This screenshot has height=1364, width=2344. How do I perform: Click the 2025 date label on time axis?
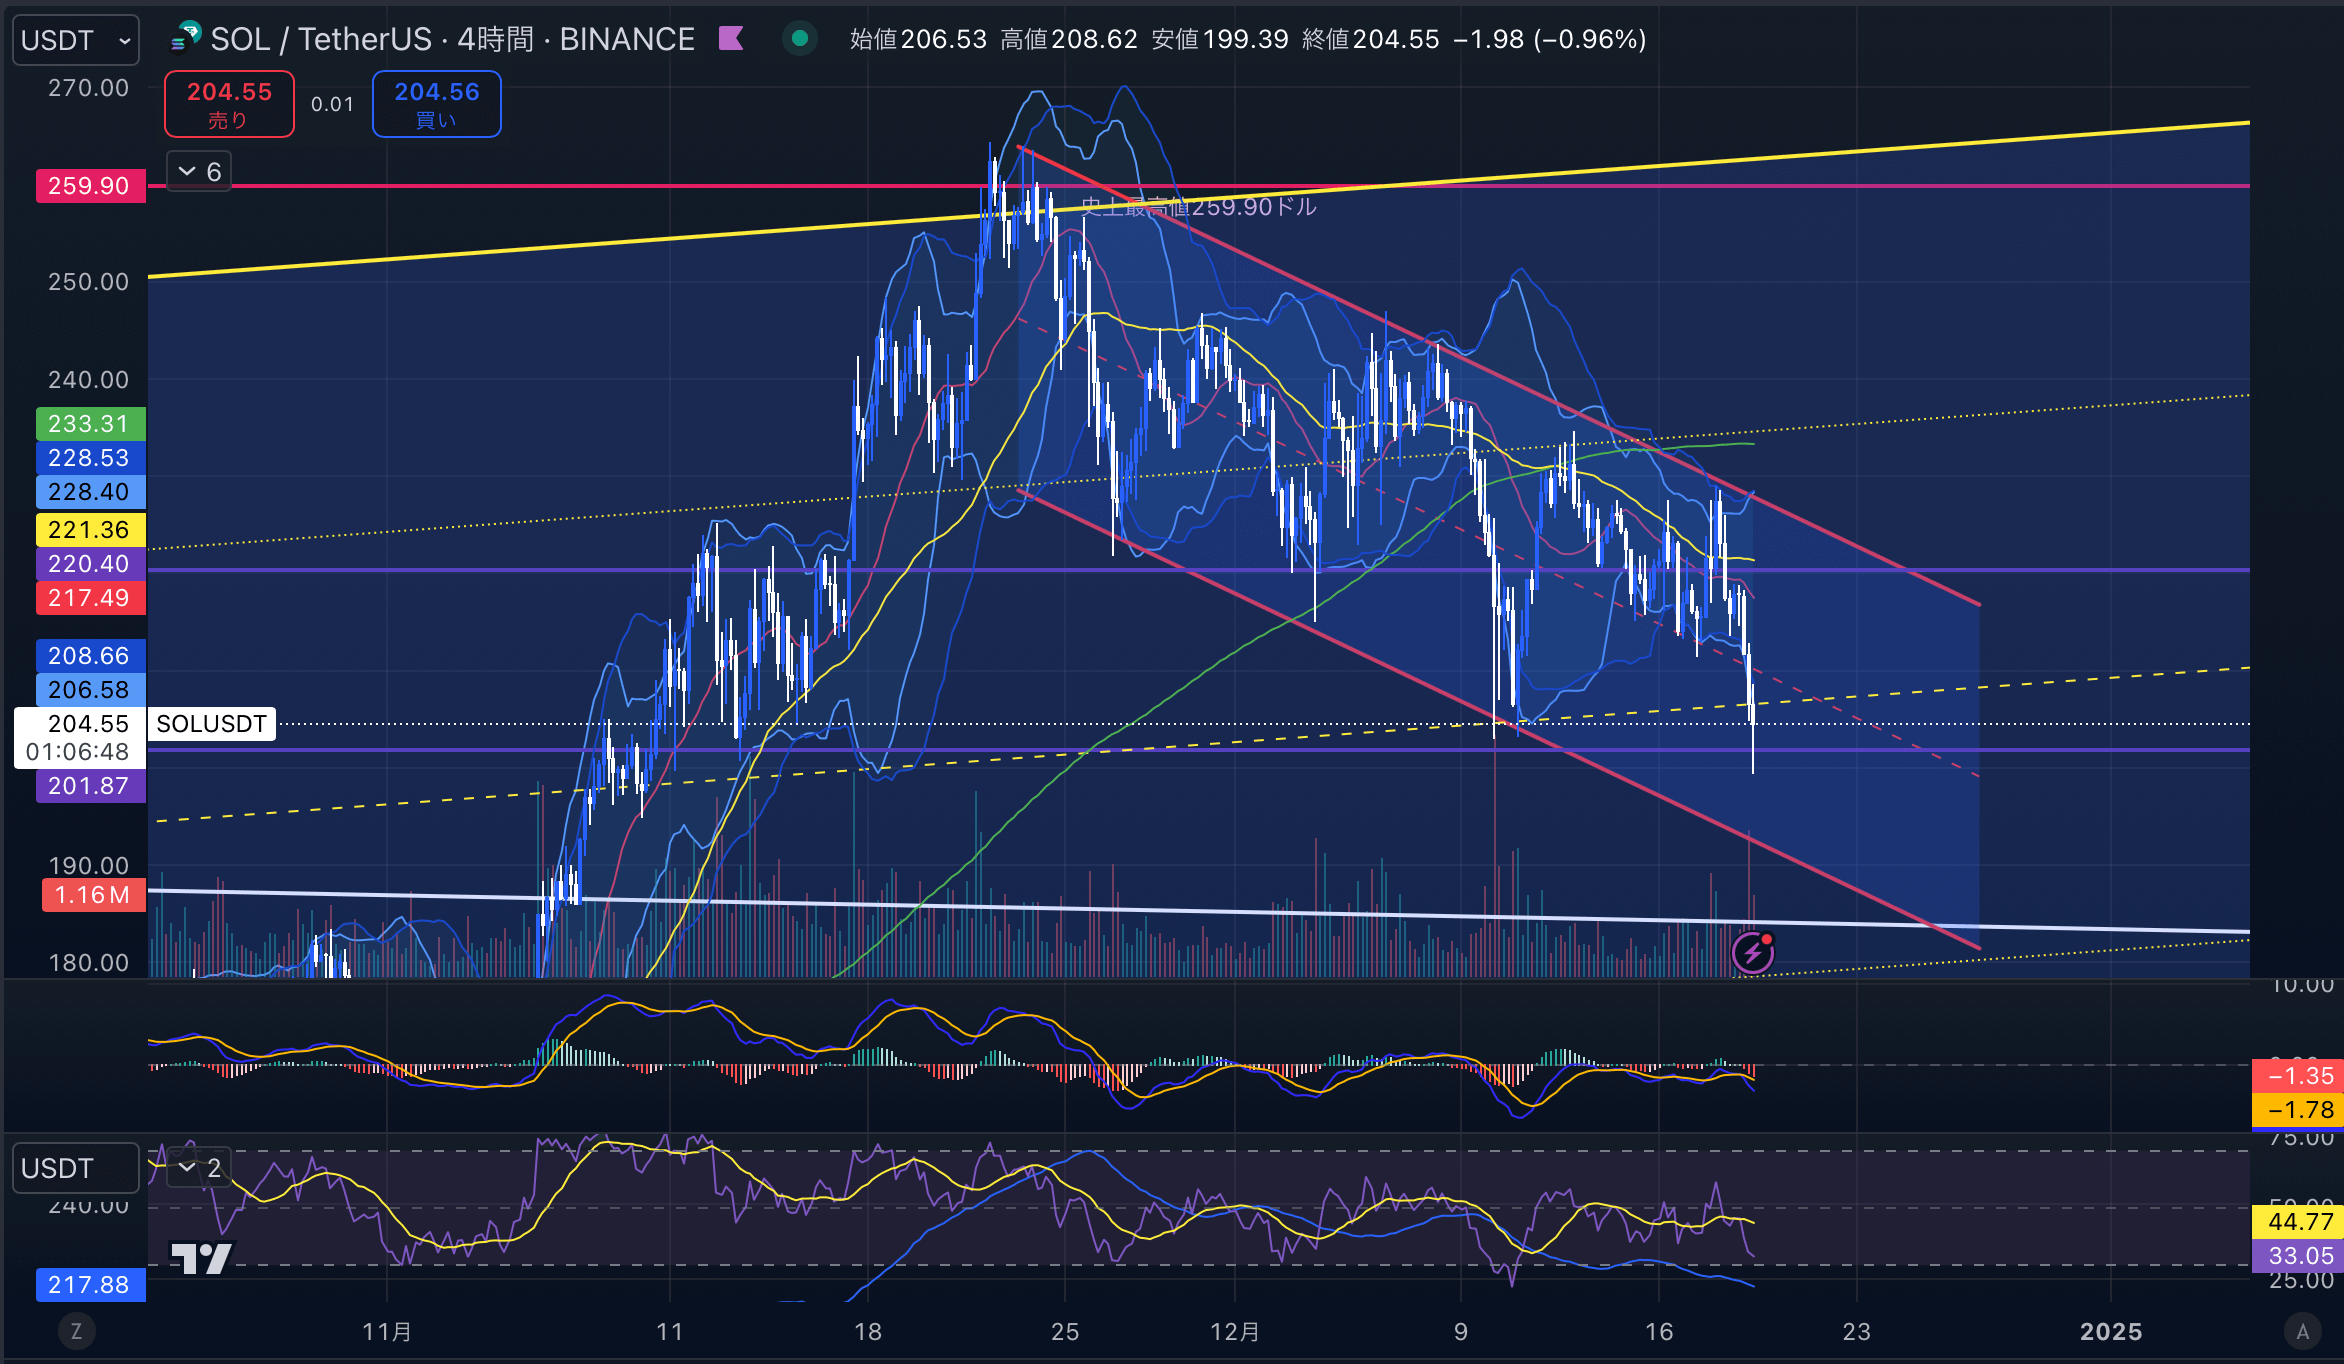coord(2111,1332)
